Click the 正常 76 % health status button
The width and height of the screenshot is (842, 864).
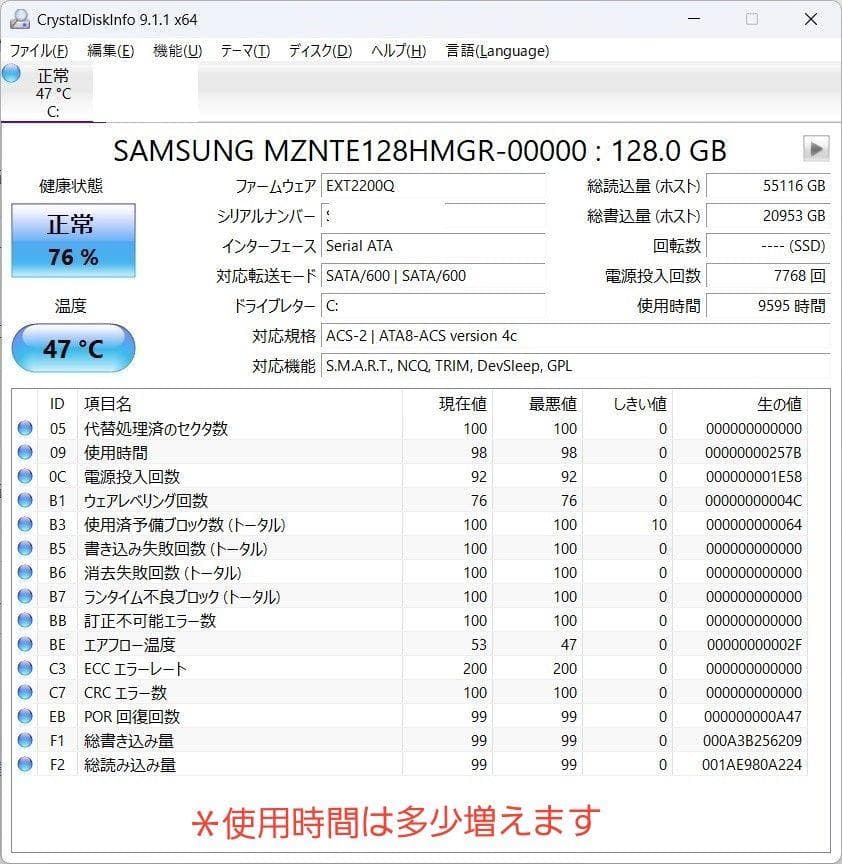click(71, 240)
